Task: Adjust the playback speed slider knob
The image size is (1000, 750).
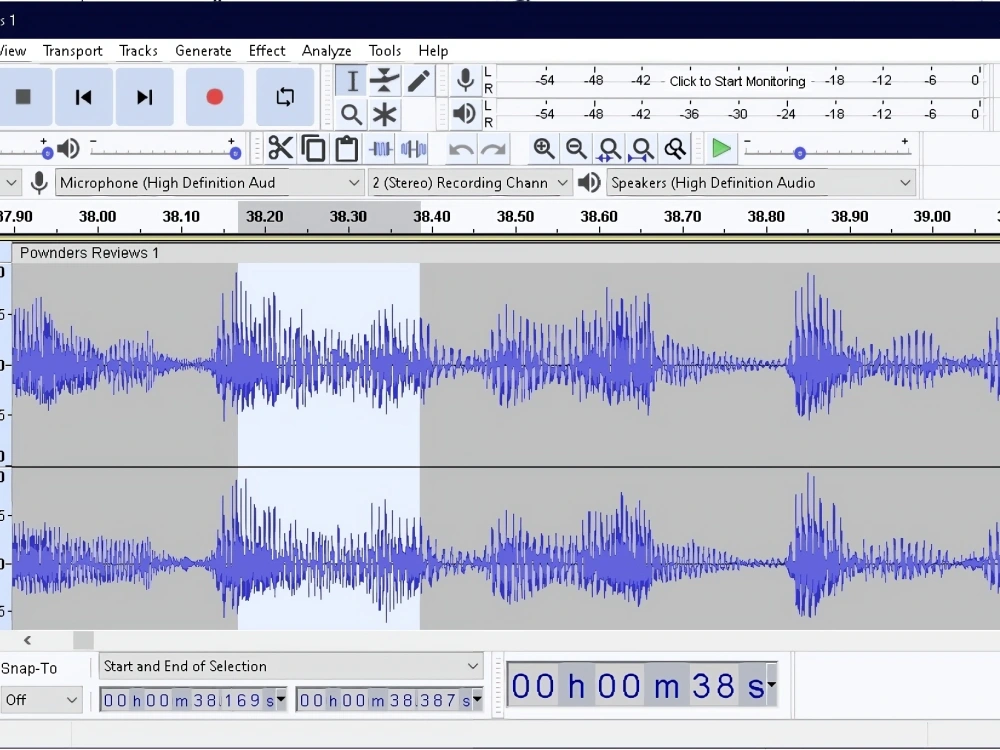Action: click(x=800, y=153)
